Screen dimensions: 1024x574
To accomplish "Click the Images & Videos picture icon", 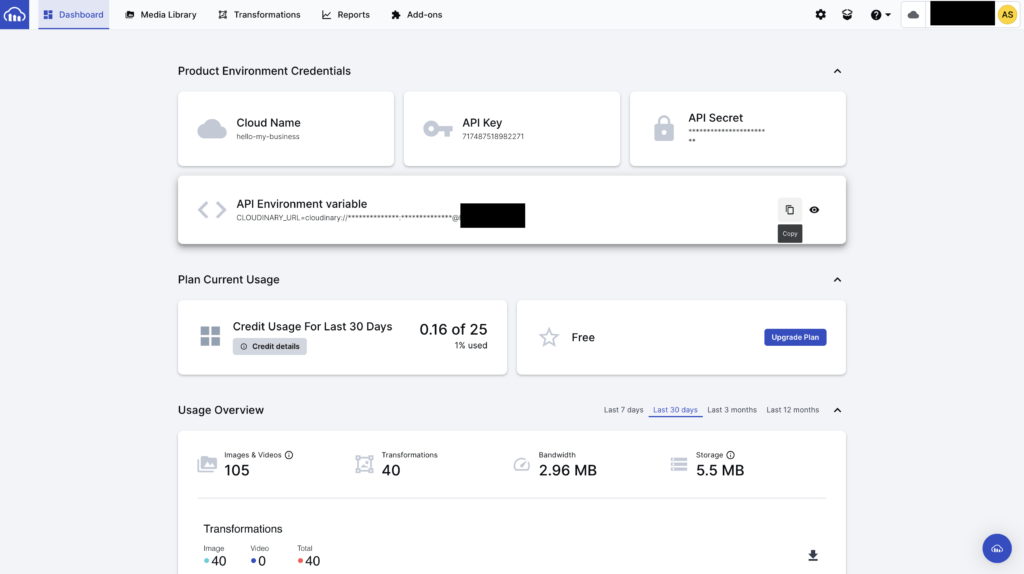I will (x=207, y=464).
